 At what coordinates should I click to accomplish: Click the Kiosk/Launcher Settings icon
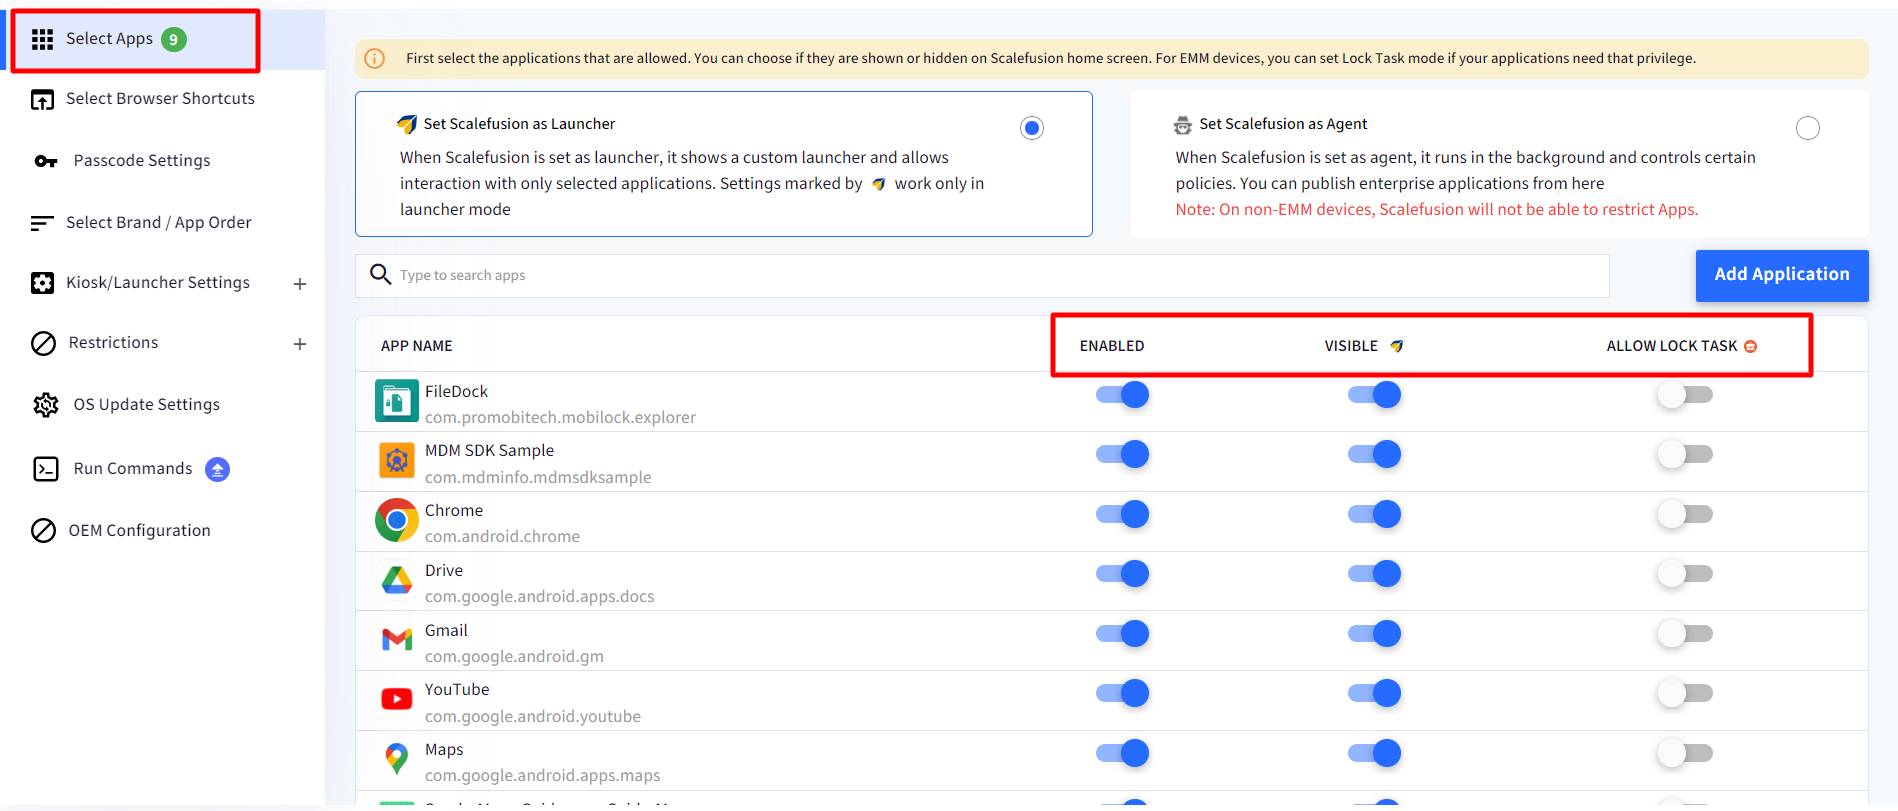click(42, 283)
